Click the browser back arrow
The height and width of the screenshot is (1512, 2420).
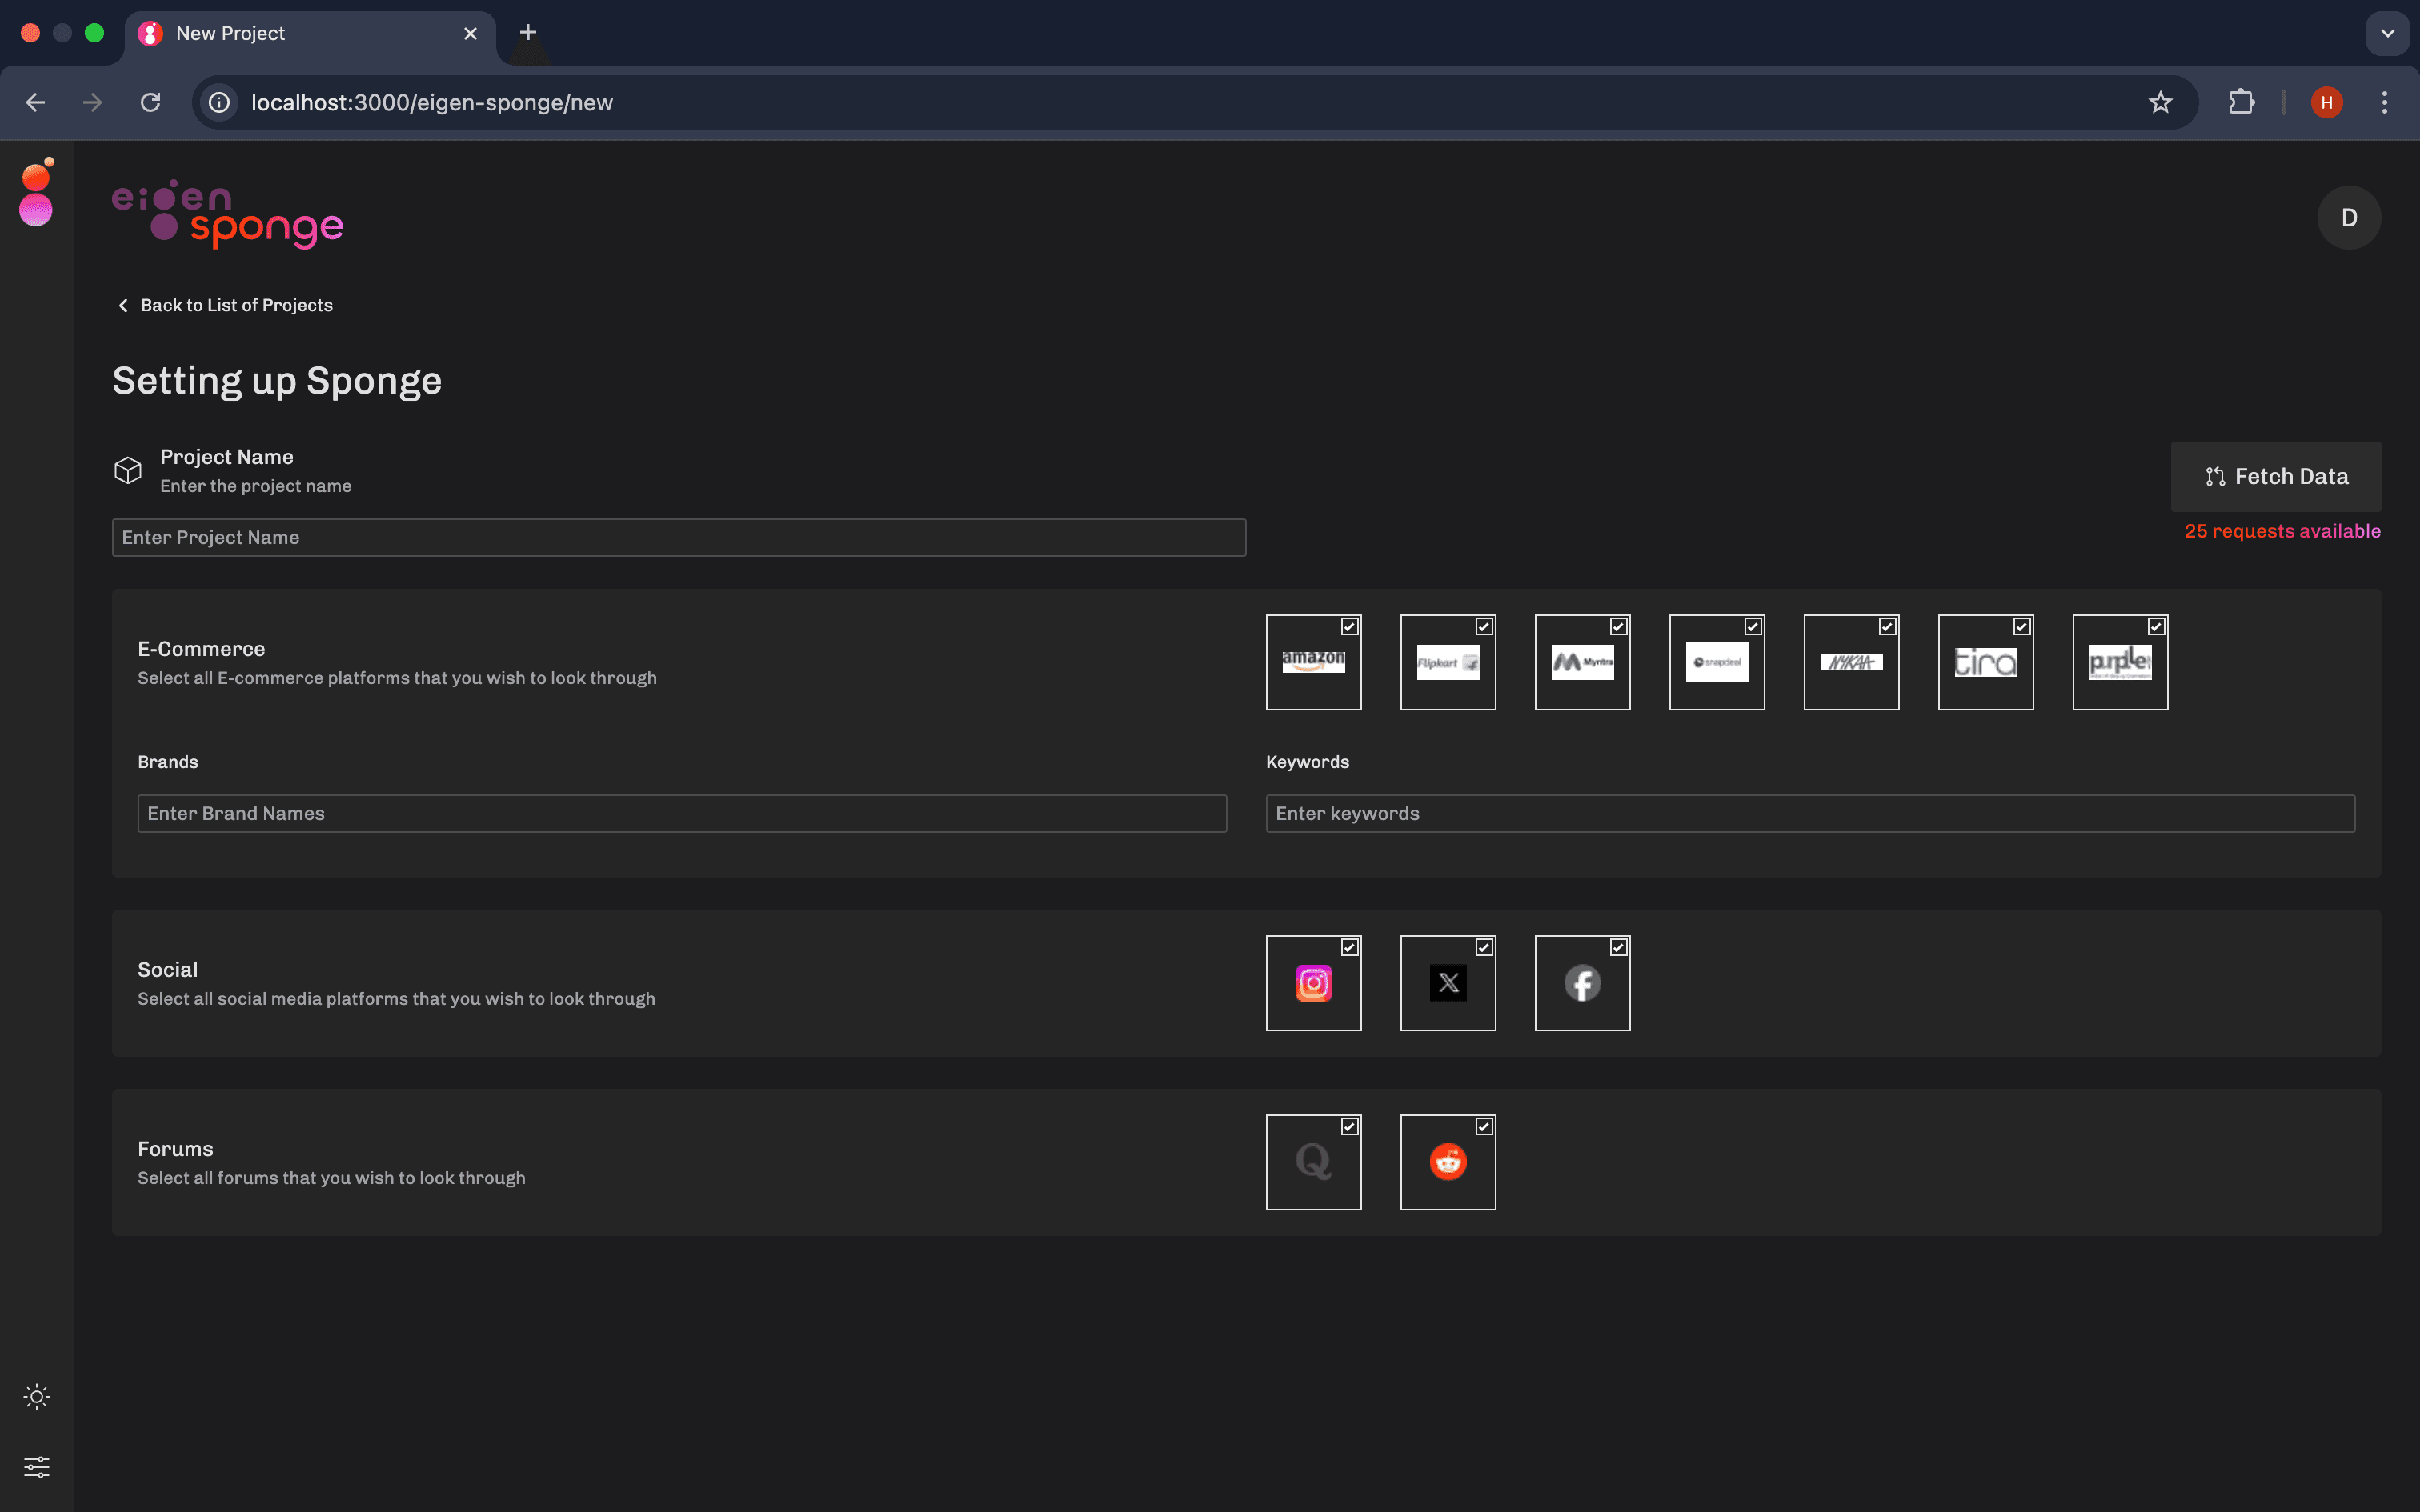[36, 102]
